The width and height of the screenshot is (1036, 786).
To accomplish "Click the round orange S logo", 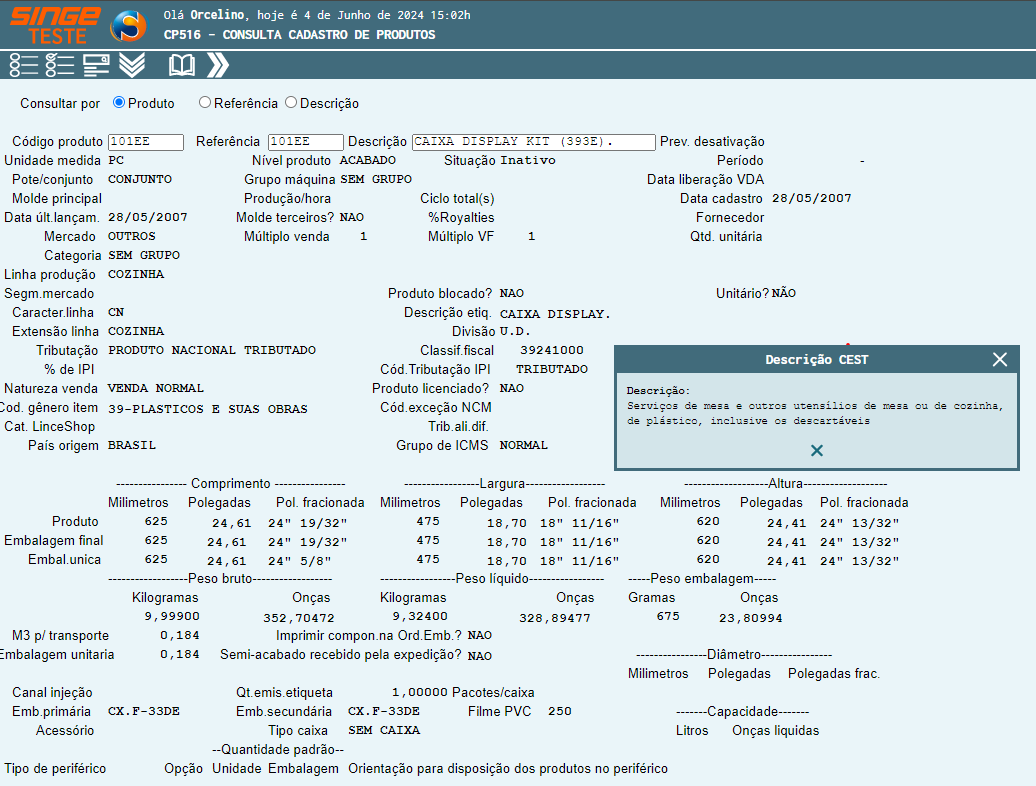I will click(128, 25).
